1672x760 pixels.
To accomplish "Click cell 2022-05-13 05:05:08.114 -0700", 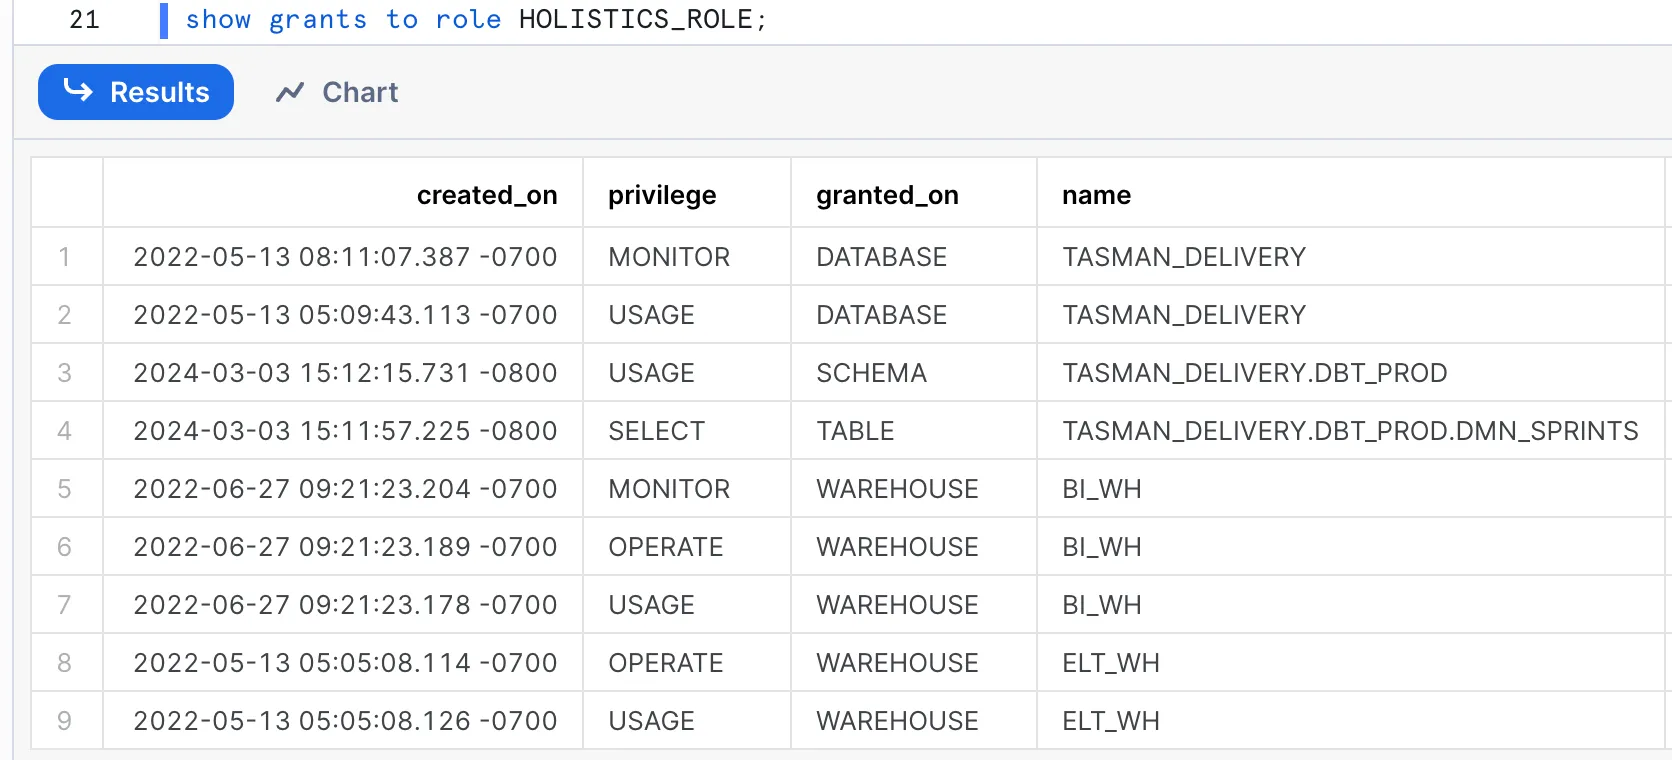I will [x=345, y=663].
